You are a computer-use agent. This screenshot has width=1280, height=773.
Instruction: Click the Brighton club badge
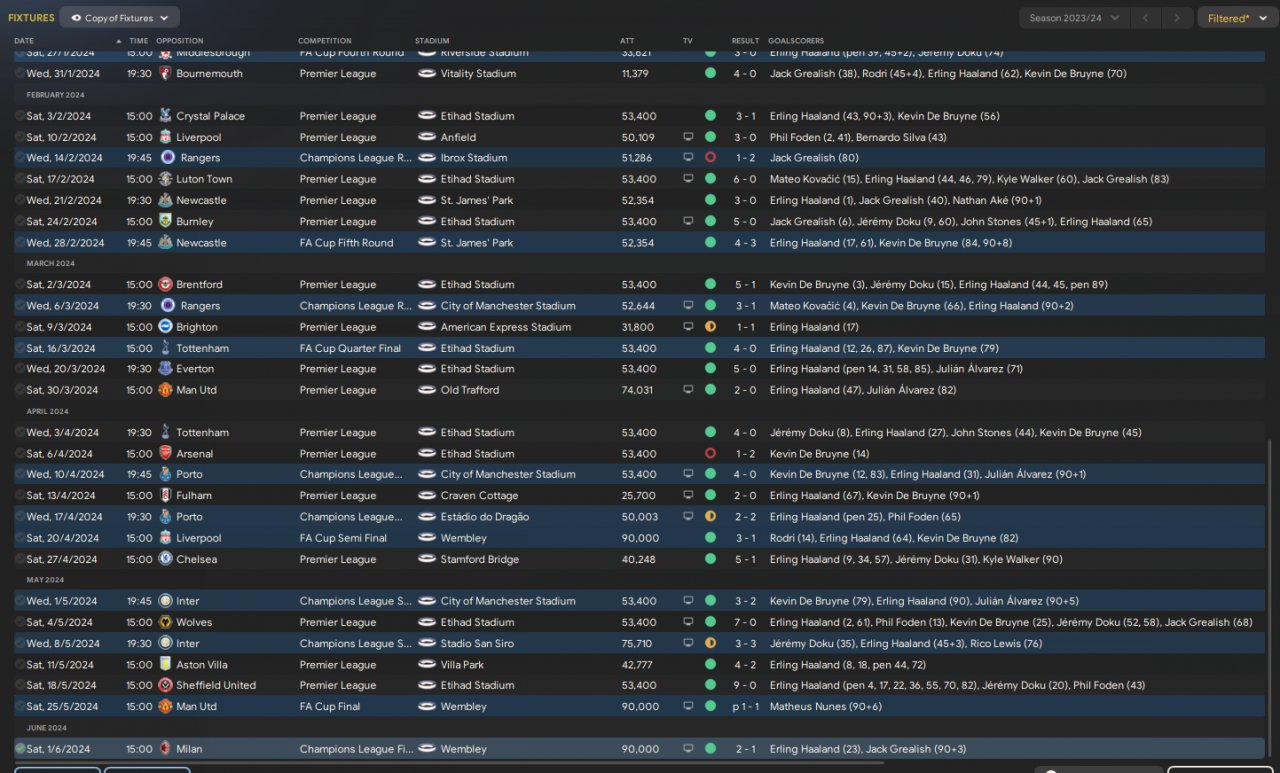coord(166,327)
